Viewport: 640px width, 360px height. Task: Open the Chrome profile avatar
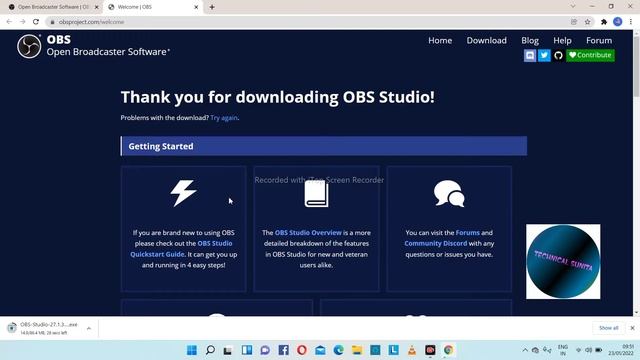coord(618,22)
